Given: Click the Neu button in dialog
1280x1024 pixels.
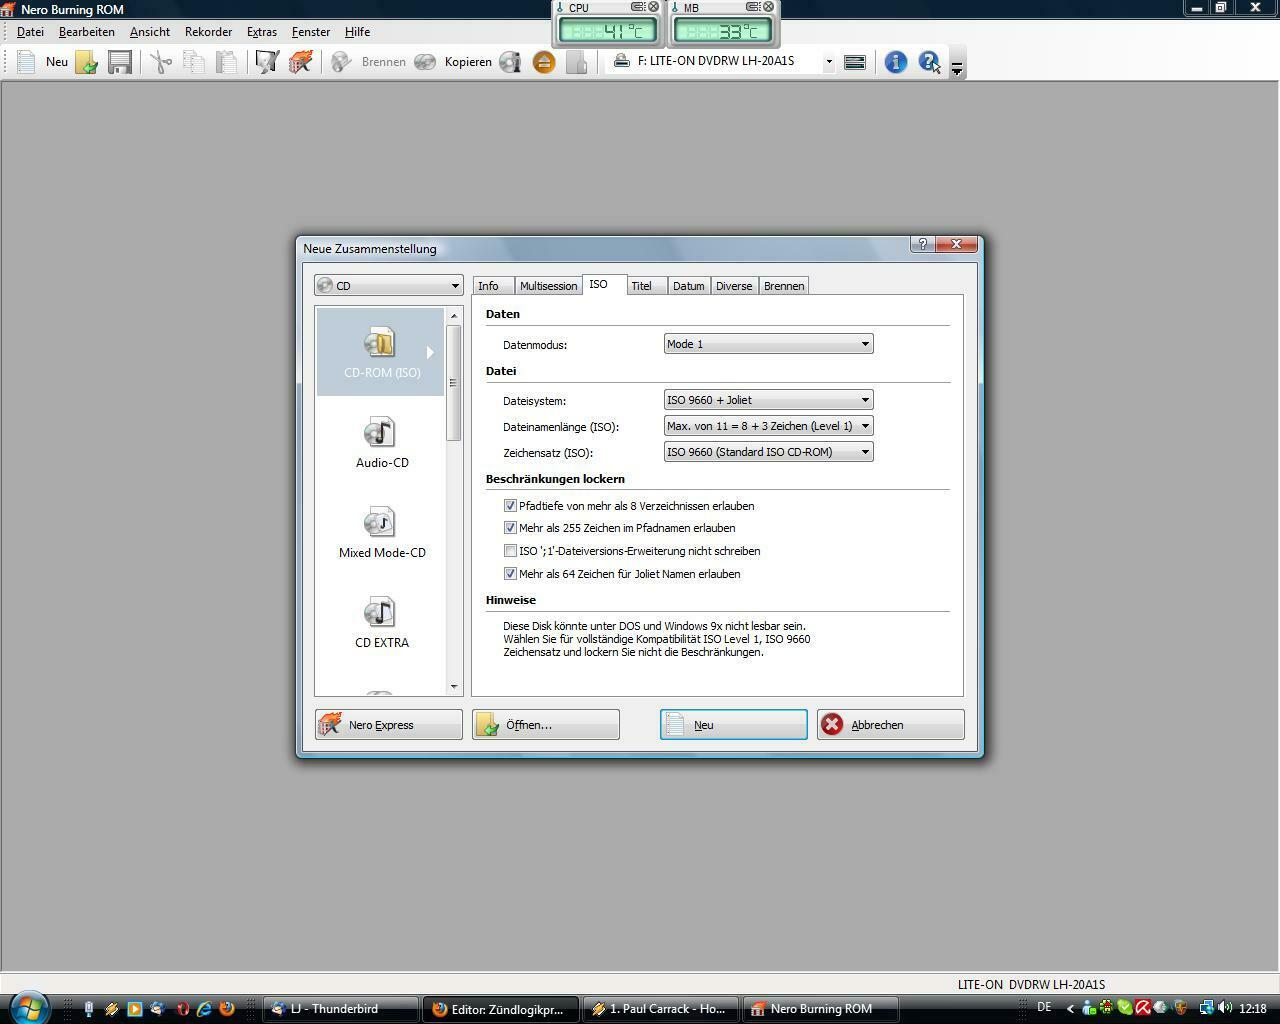Looking at the screenshot, I should click(x=734, y=725).
